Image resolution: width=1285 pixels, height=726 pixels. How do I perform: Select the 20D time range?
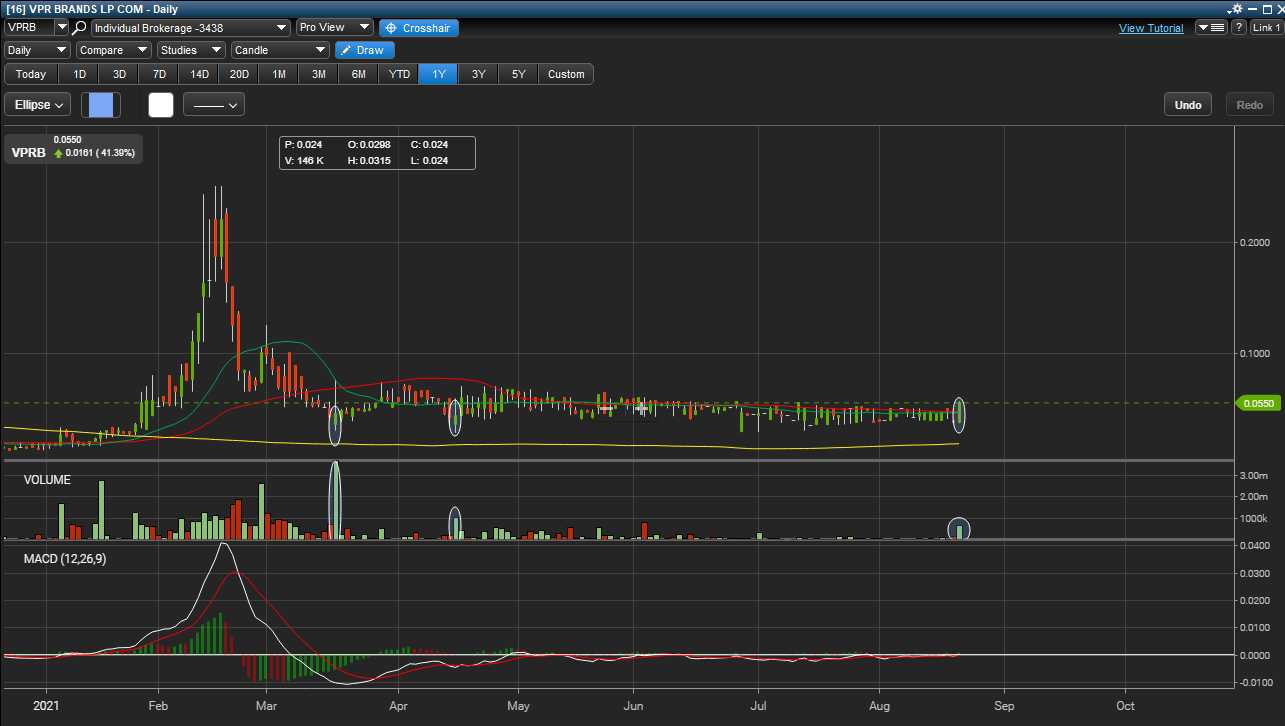point(239,74)
